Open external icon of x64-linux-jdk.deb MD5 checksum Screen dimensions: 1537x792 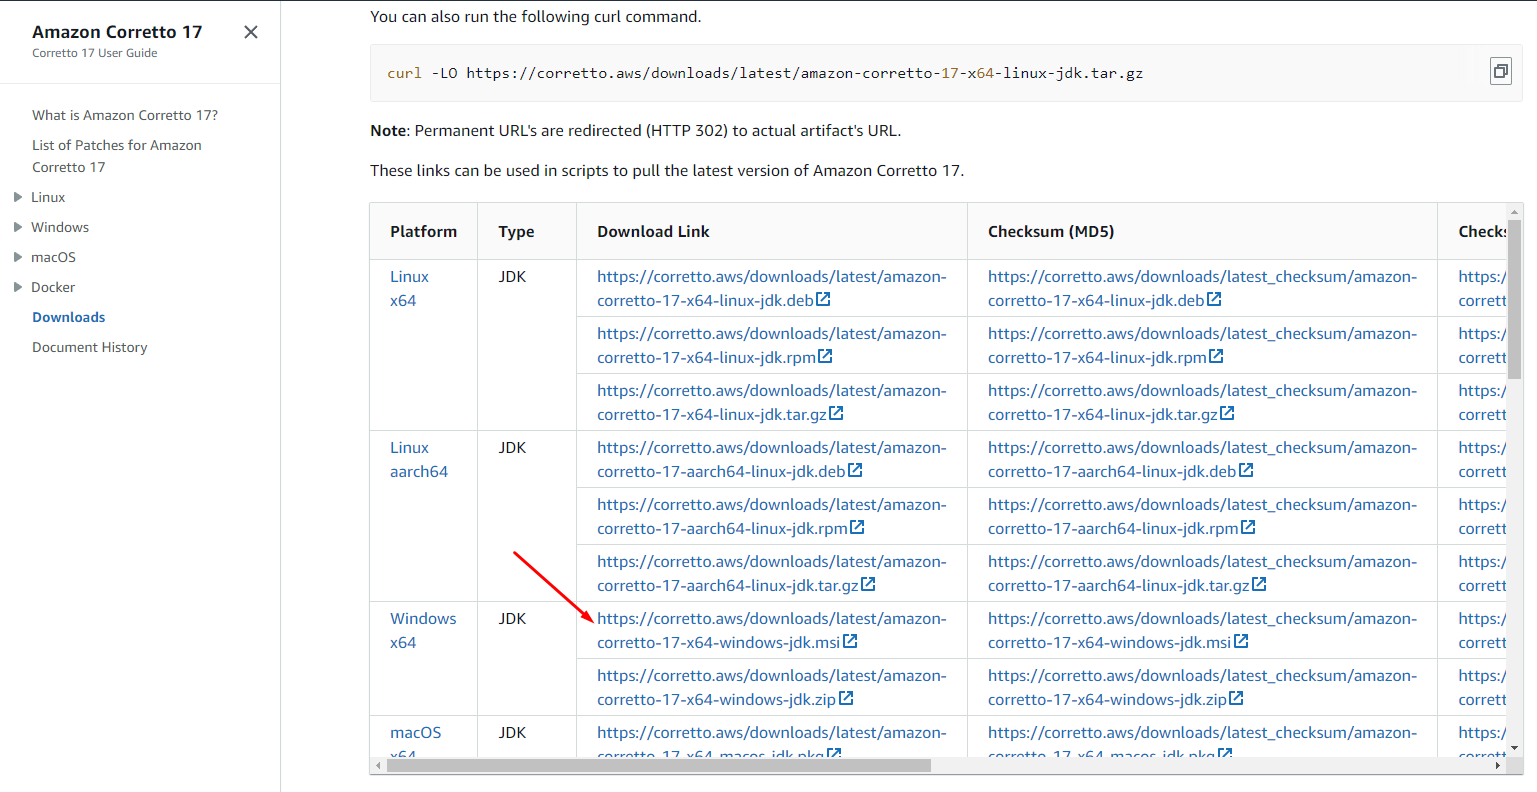pos(1214,299)
